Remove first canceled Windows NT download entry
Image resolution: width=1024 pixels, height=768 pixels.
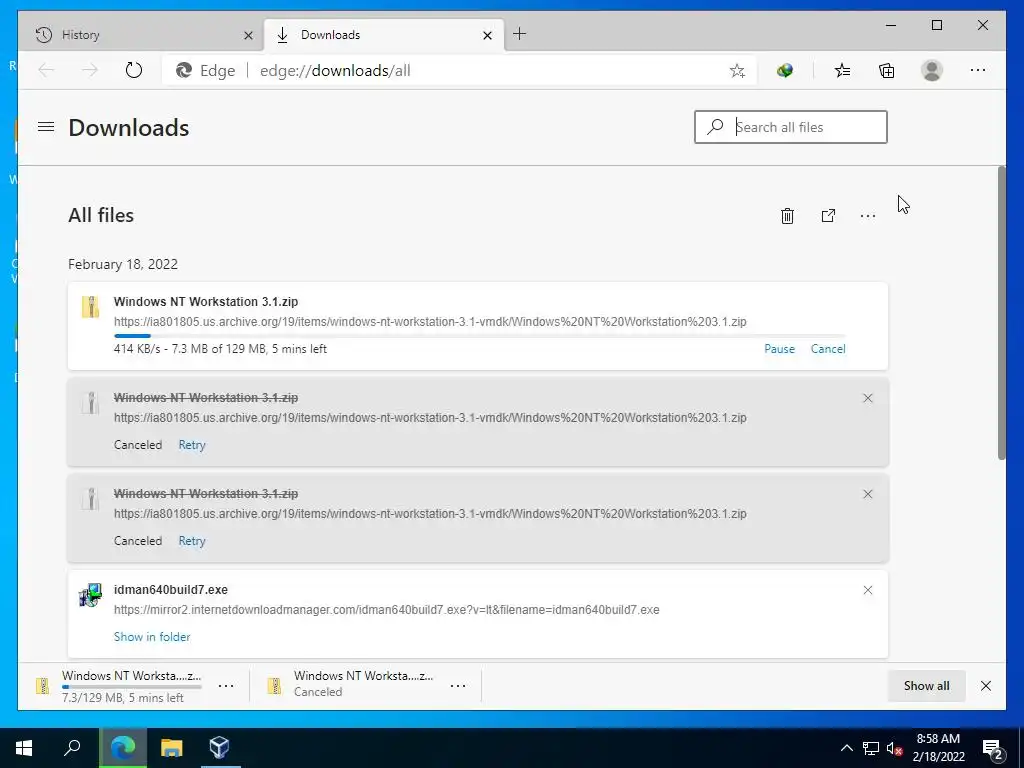868,398
